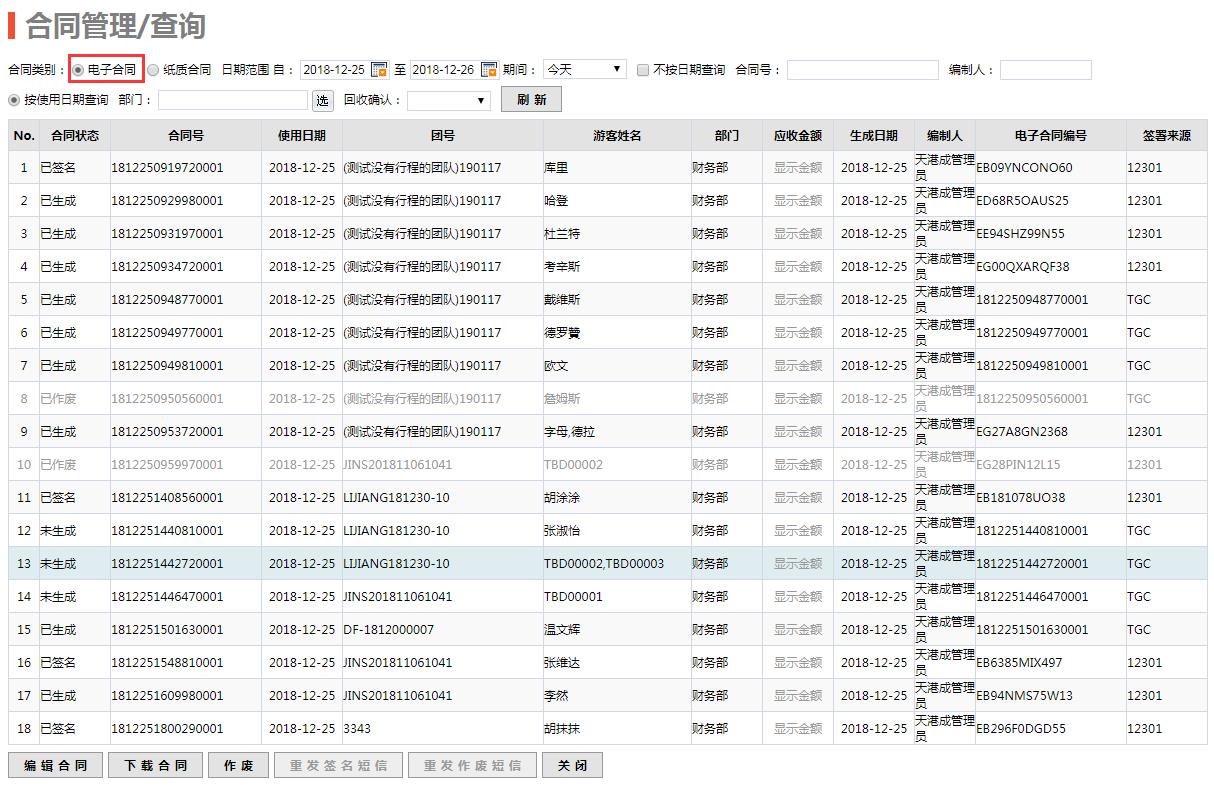
Task: Select the row for contract 1812251442720001
Action: [x=167, y=564]
